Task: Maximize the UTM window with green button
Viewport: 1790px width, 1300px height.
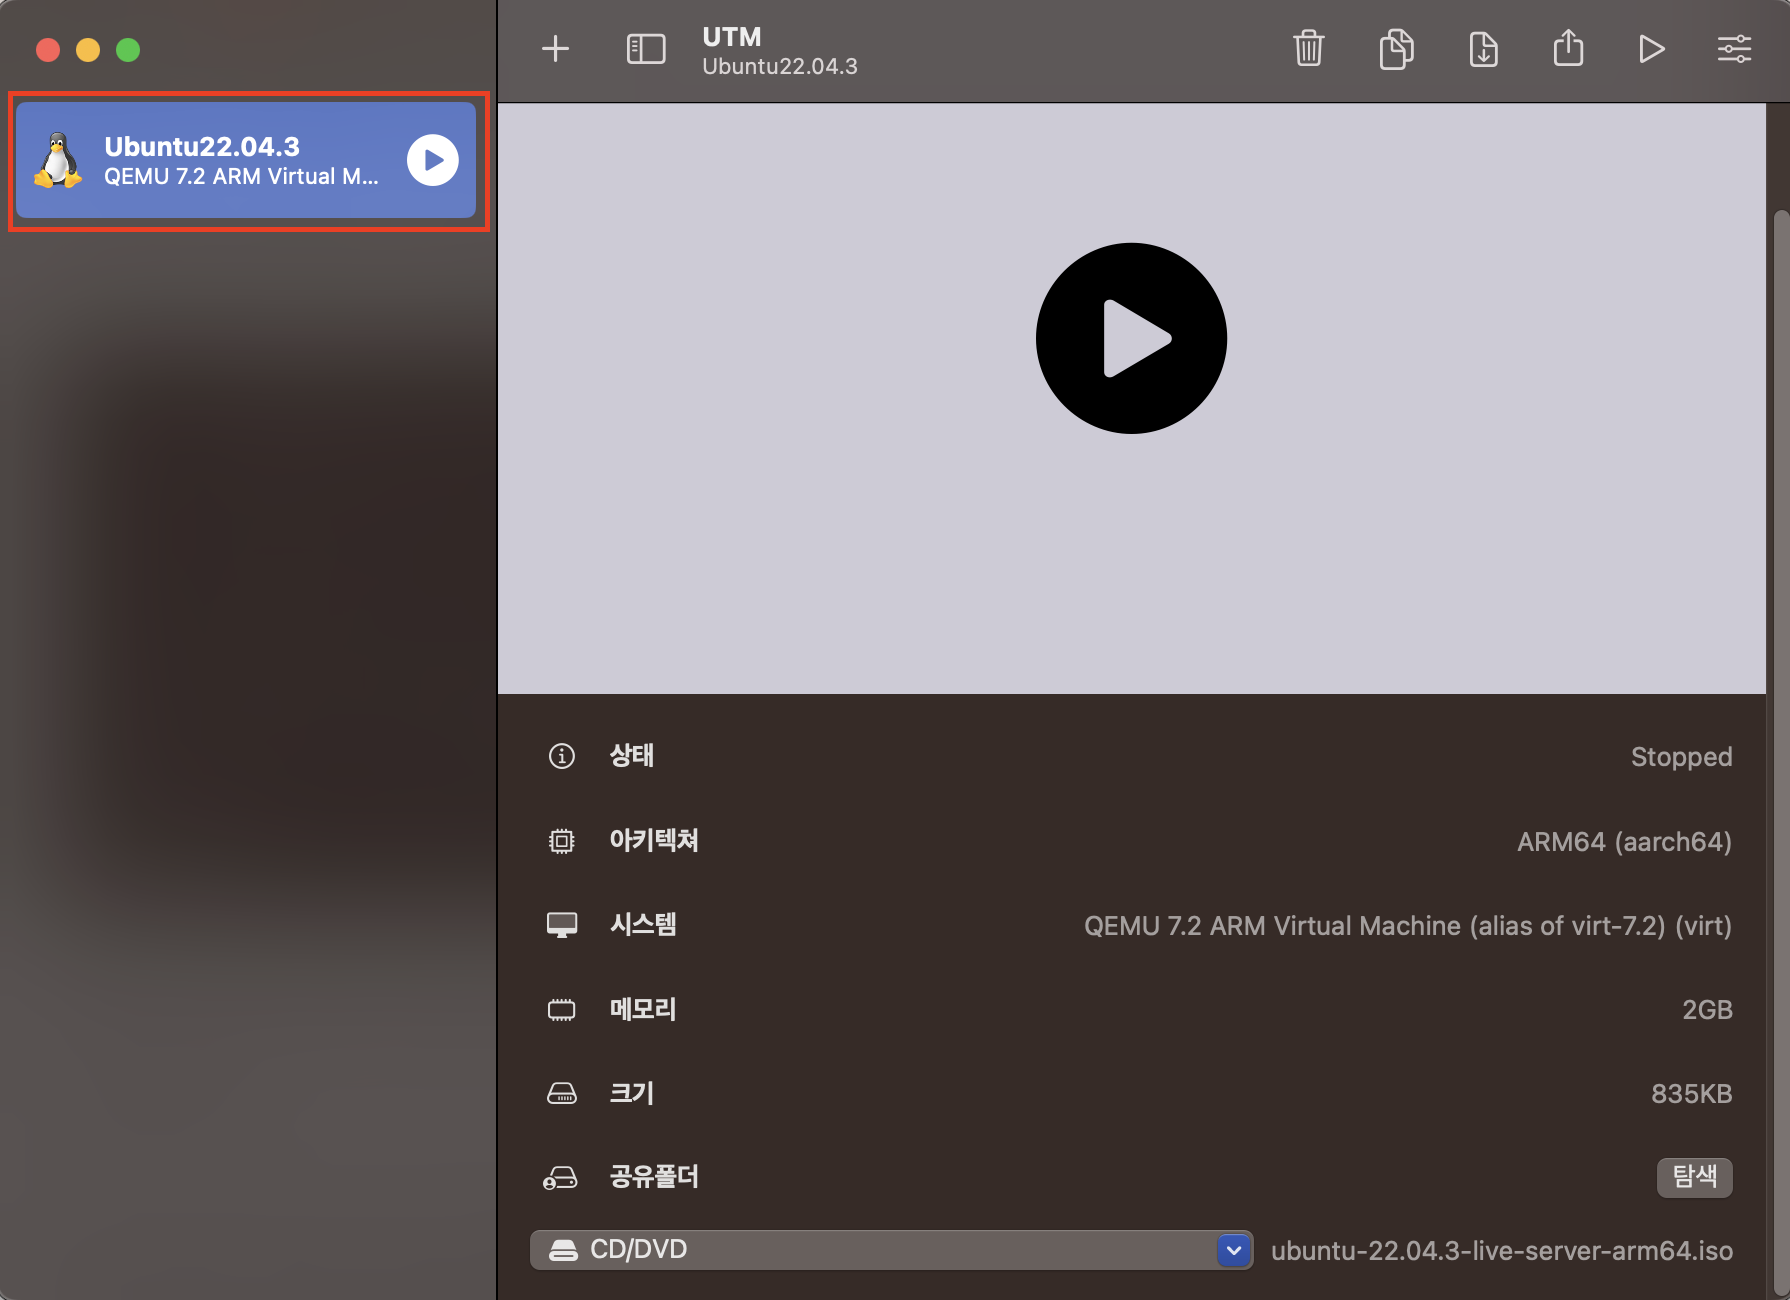Action: click(128, 50)
